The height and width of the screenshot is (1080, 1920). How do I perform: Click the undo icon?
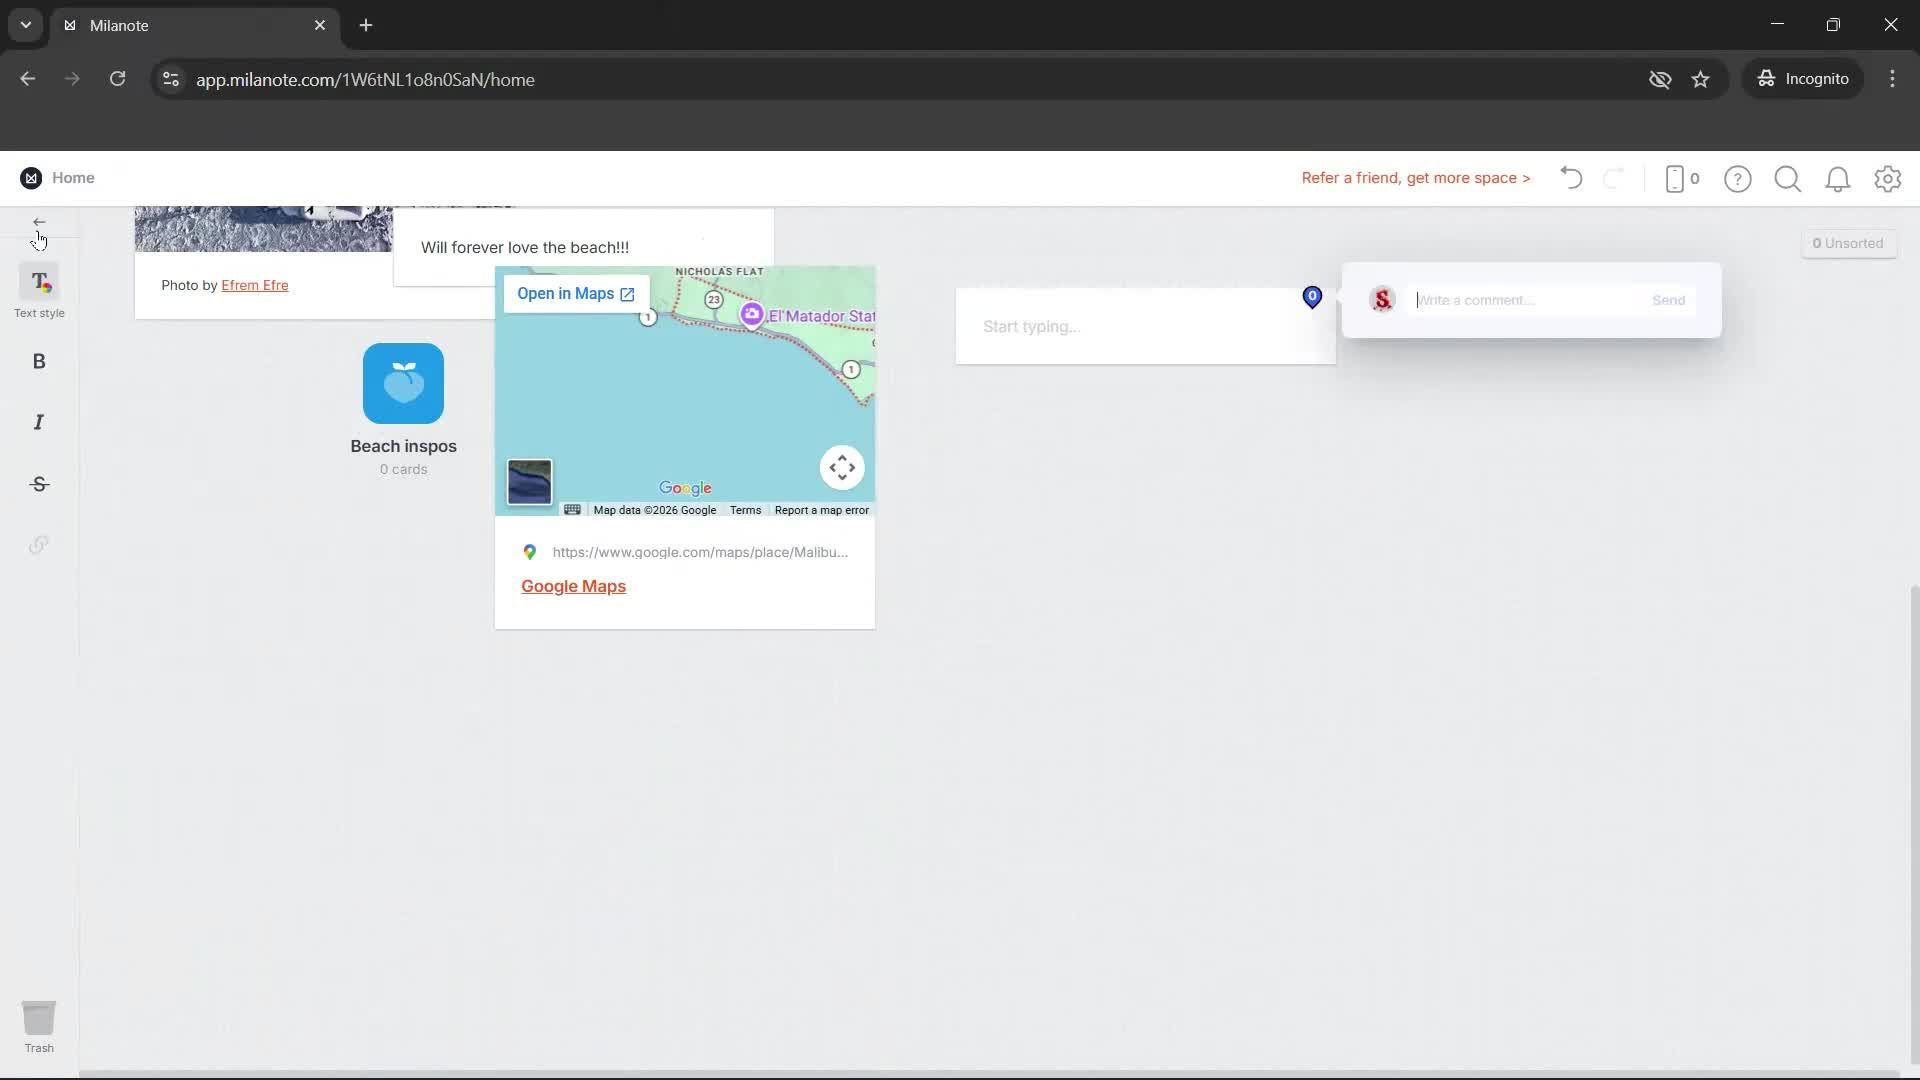click(x=1570, y=178)
